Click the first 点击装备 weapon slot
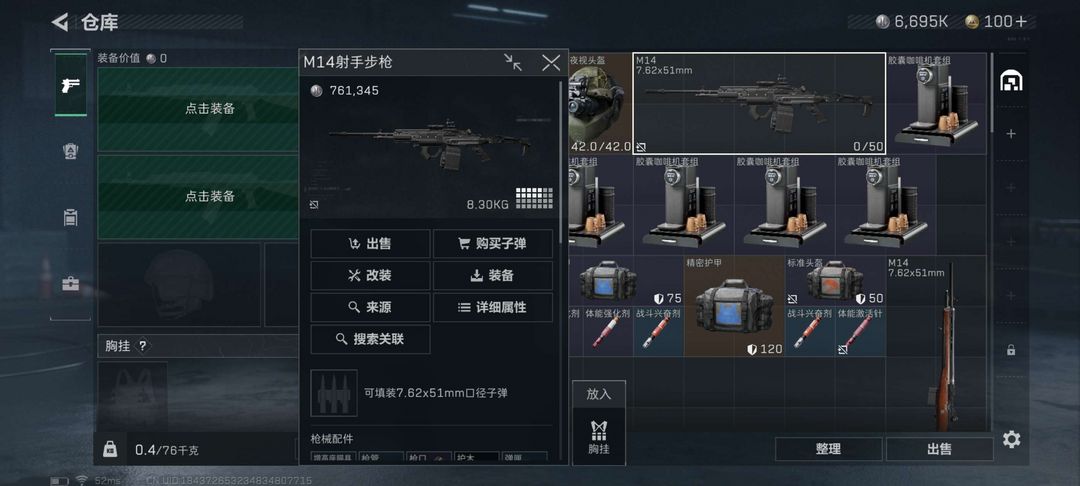This screenshot has height=486, width=1080. 209,109
